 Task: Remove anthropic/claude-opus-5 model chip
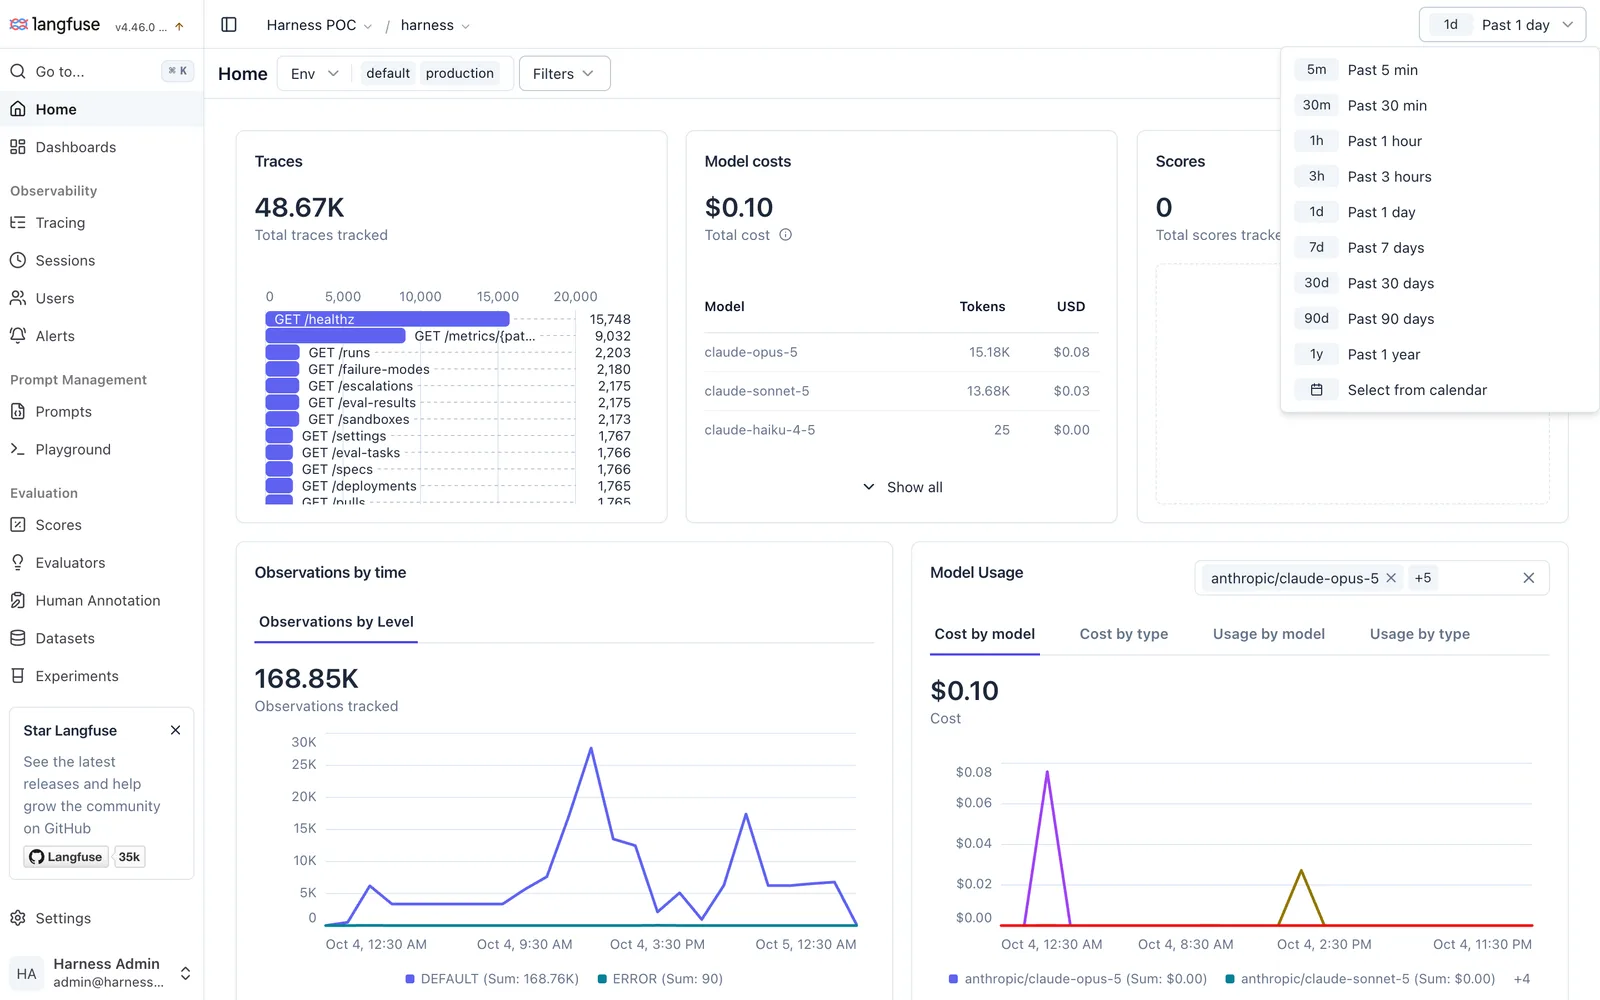[1391, 578]
